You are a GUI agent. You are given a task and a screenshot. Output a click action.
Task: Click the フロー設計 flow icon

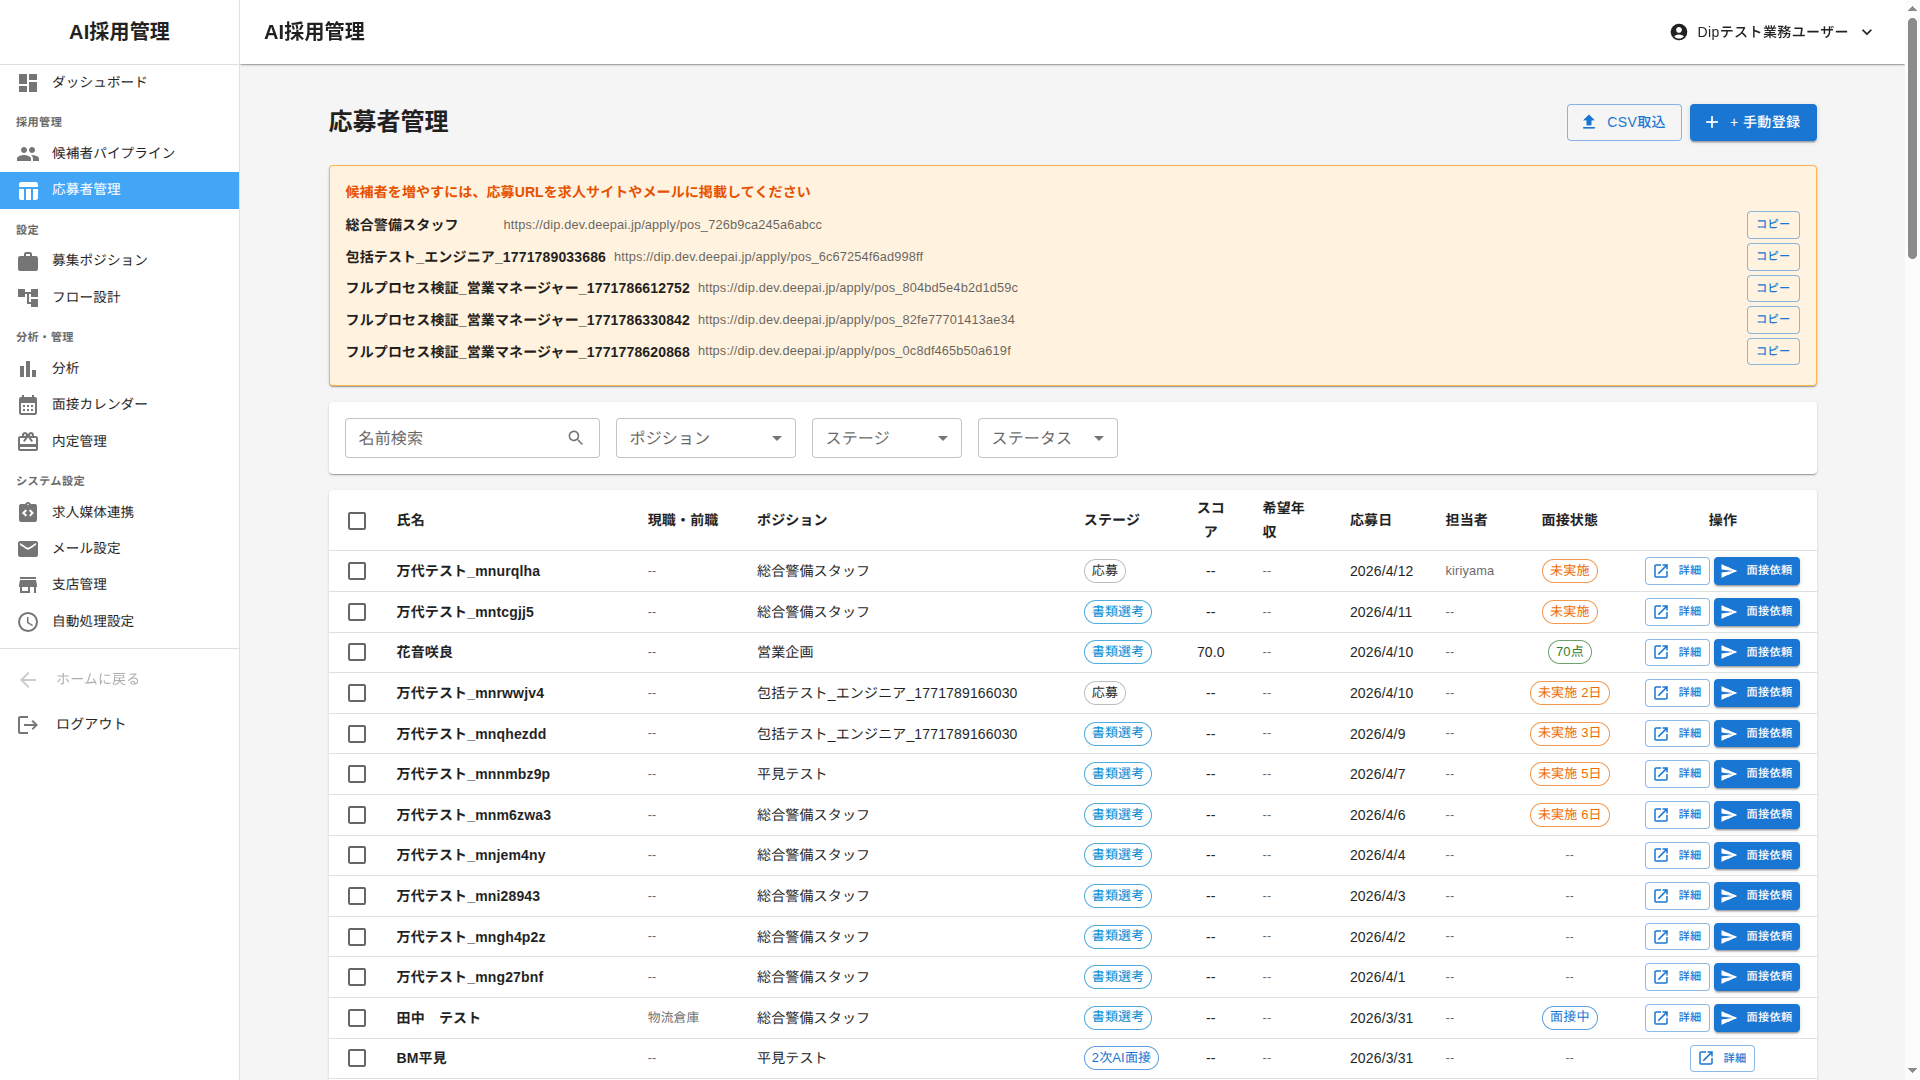pyautogui.click(x=28, y=297)
